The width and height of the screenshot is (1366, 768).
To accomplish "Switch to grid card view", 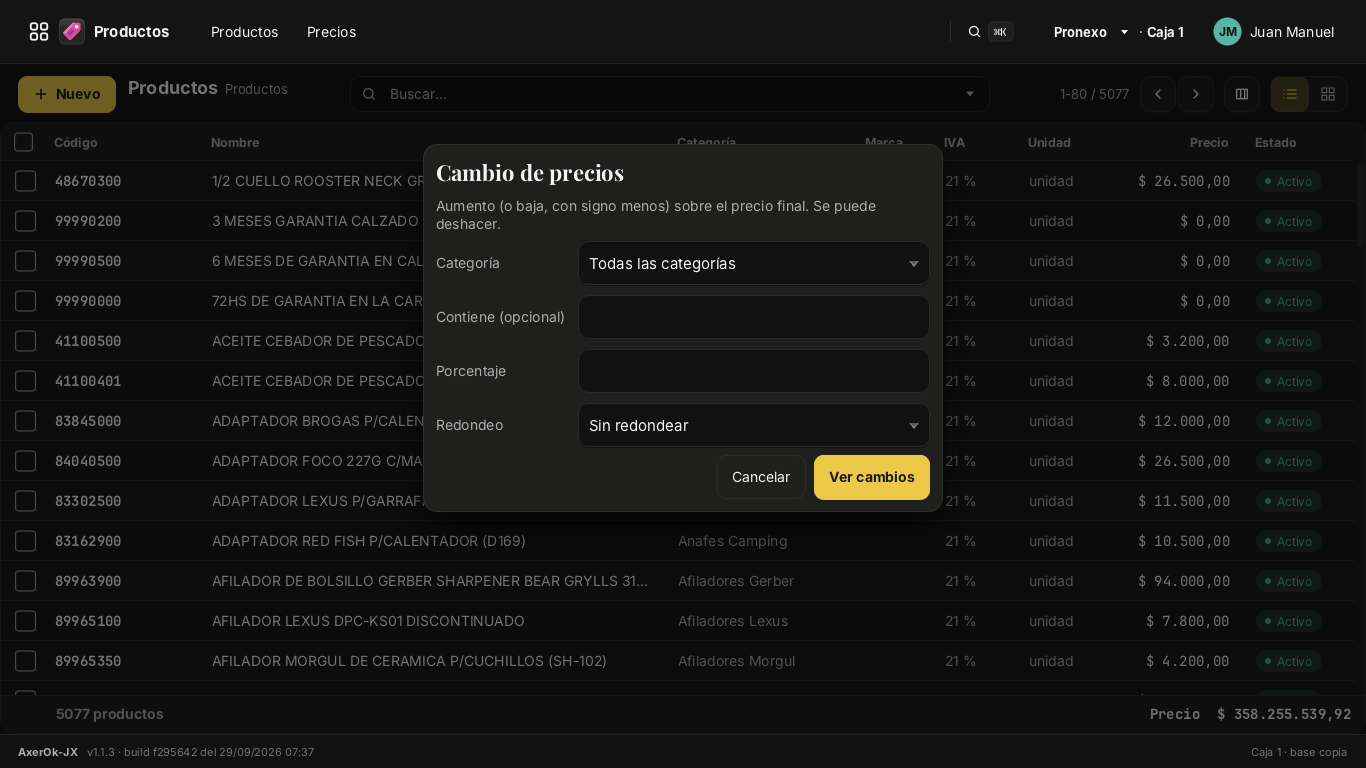I will click(x=1328, y=94).
